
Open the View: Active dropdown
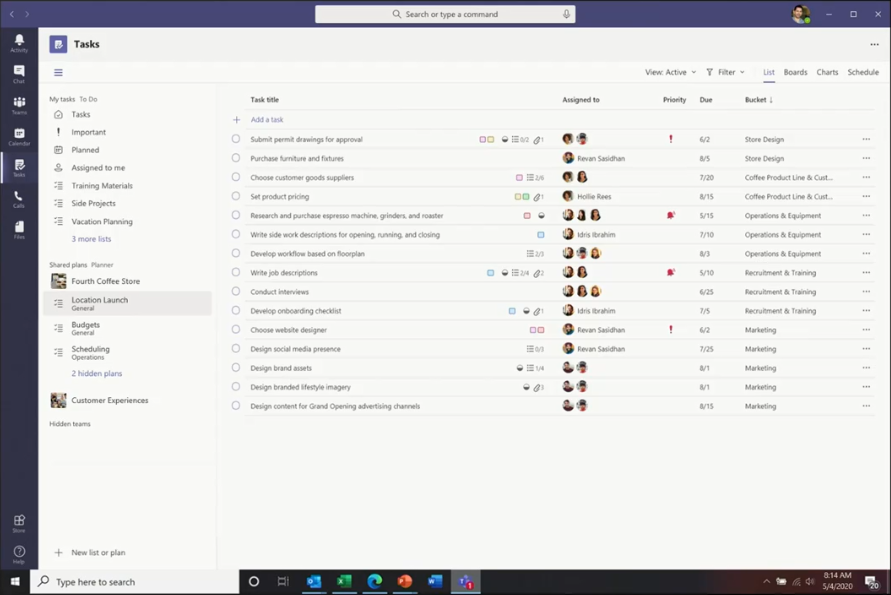click(x=671, y=72)
